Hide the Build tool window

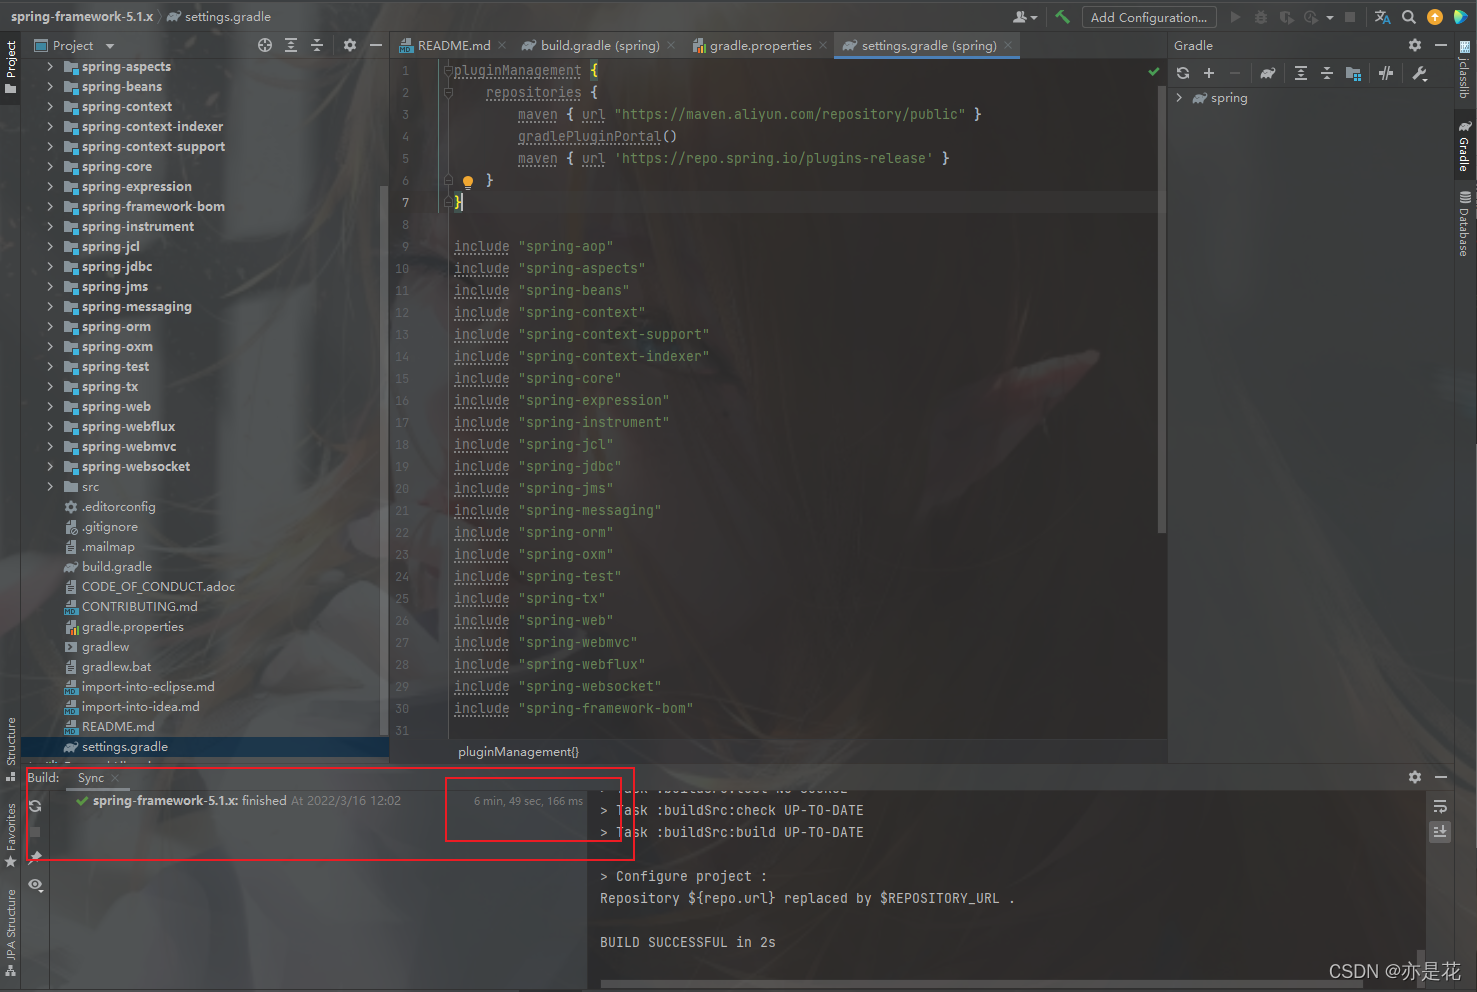click(x=1441, y=777)
